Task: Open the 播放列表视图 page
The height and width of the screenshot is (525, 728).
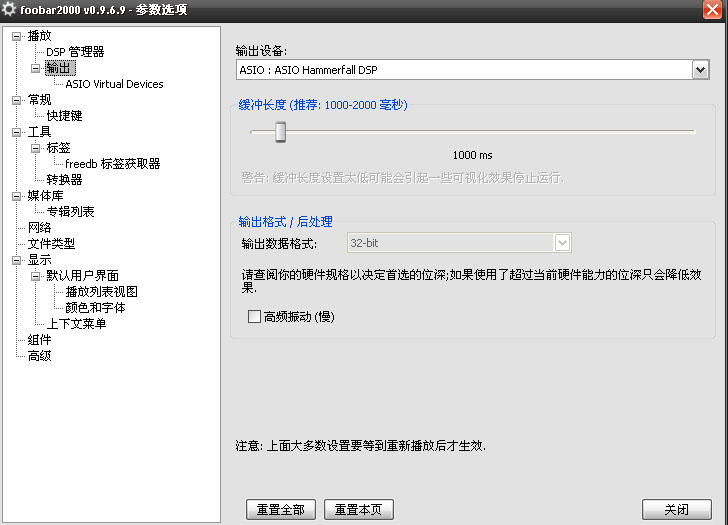Action: [102, 292]
